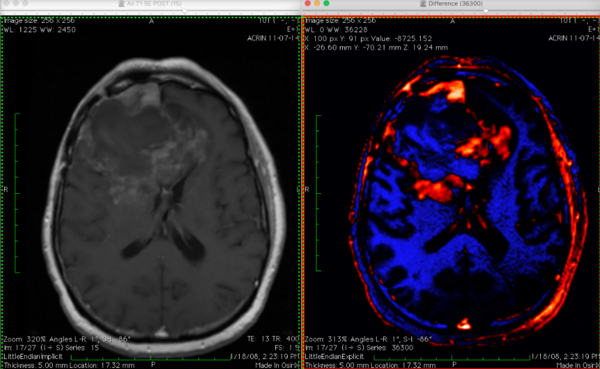The height and width of the screenshot is (369, 600).
Task: Click the Difference window document proxy icon
Action: pos(423,4)
